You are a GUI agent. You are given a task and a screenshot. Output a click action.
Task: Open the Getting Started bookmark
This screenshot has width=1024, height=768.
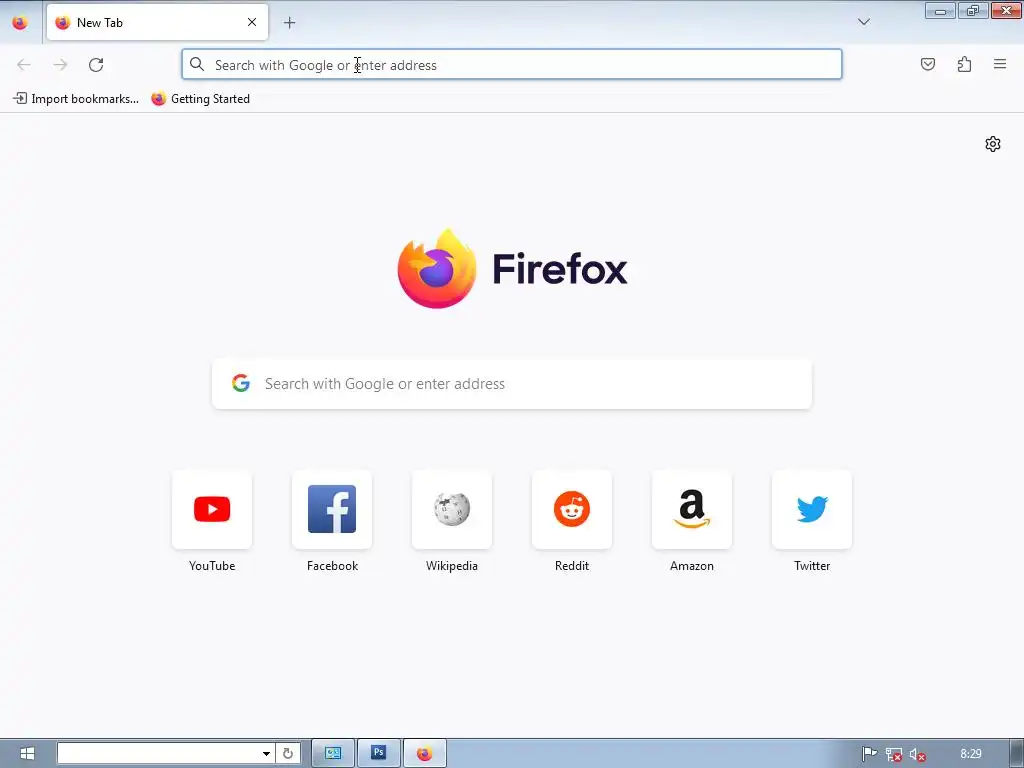pyautogui.click(x=200, y=99)
